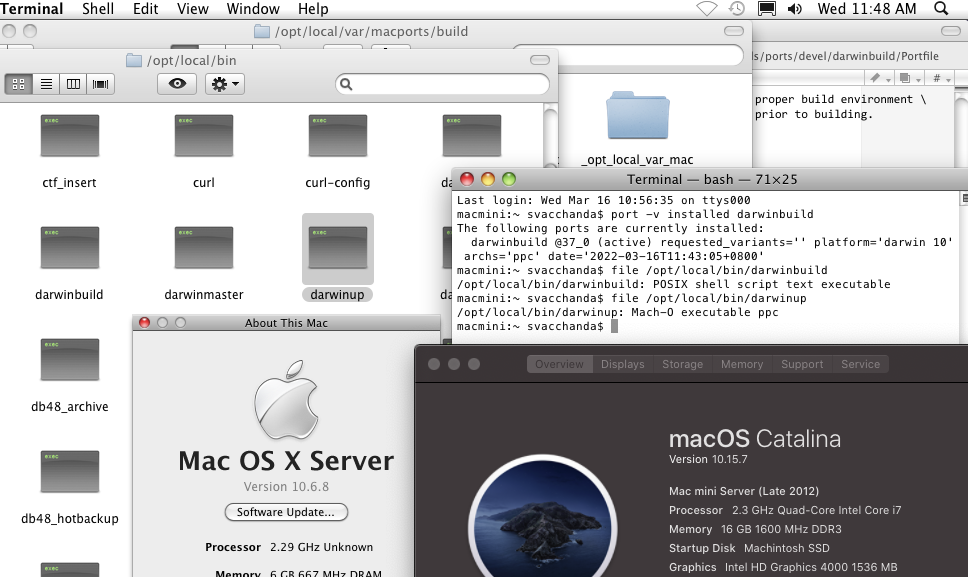Click the Apple logo in About This Mac
The image size is (968, 577).
[x=286, y=400]
